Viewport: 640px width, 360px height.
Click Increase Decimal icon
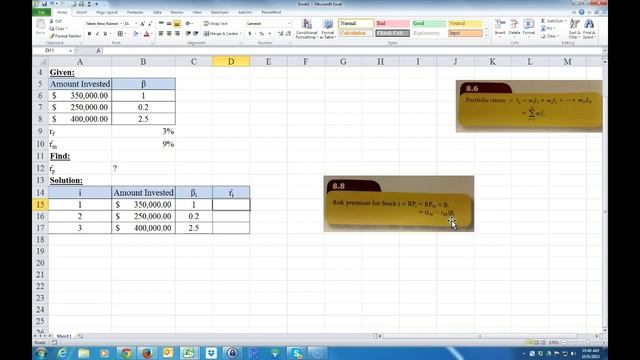[x=280, y=33]
